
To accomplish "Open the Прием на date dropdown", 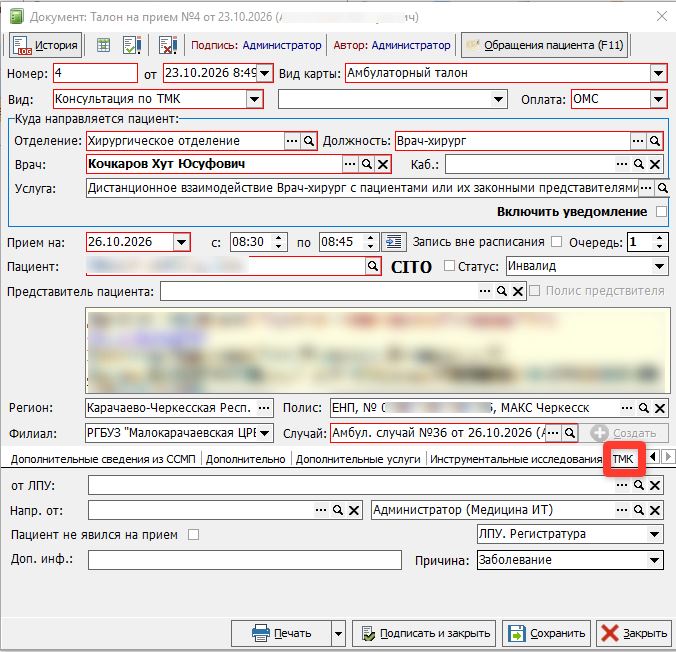I will tap(182, 242).
